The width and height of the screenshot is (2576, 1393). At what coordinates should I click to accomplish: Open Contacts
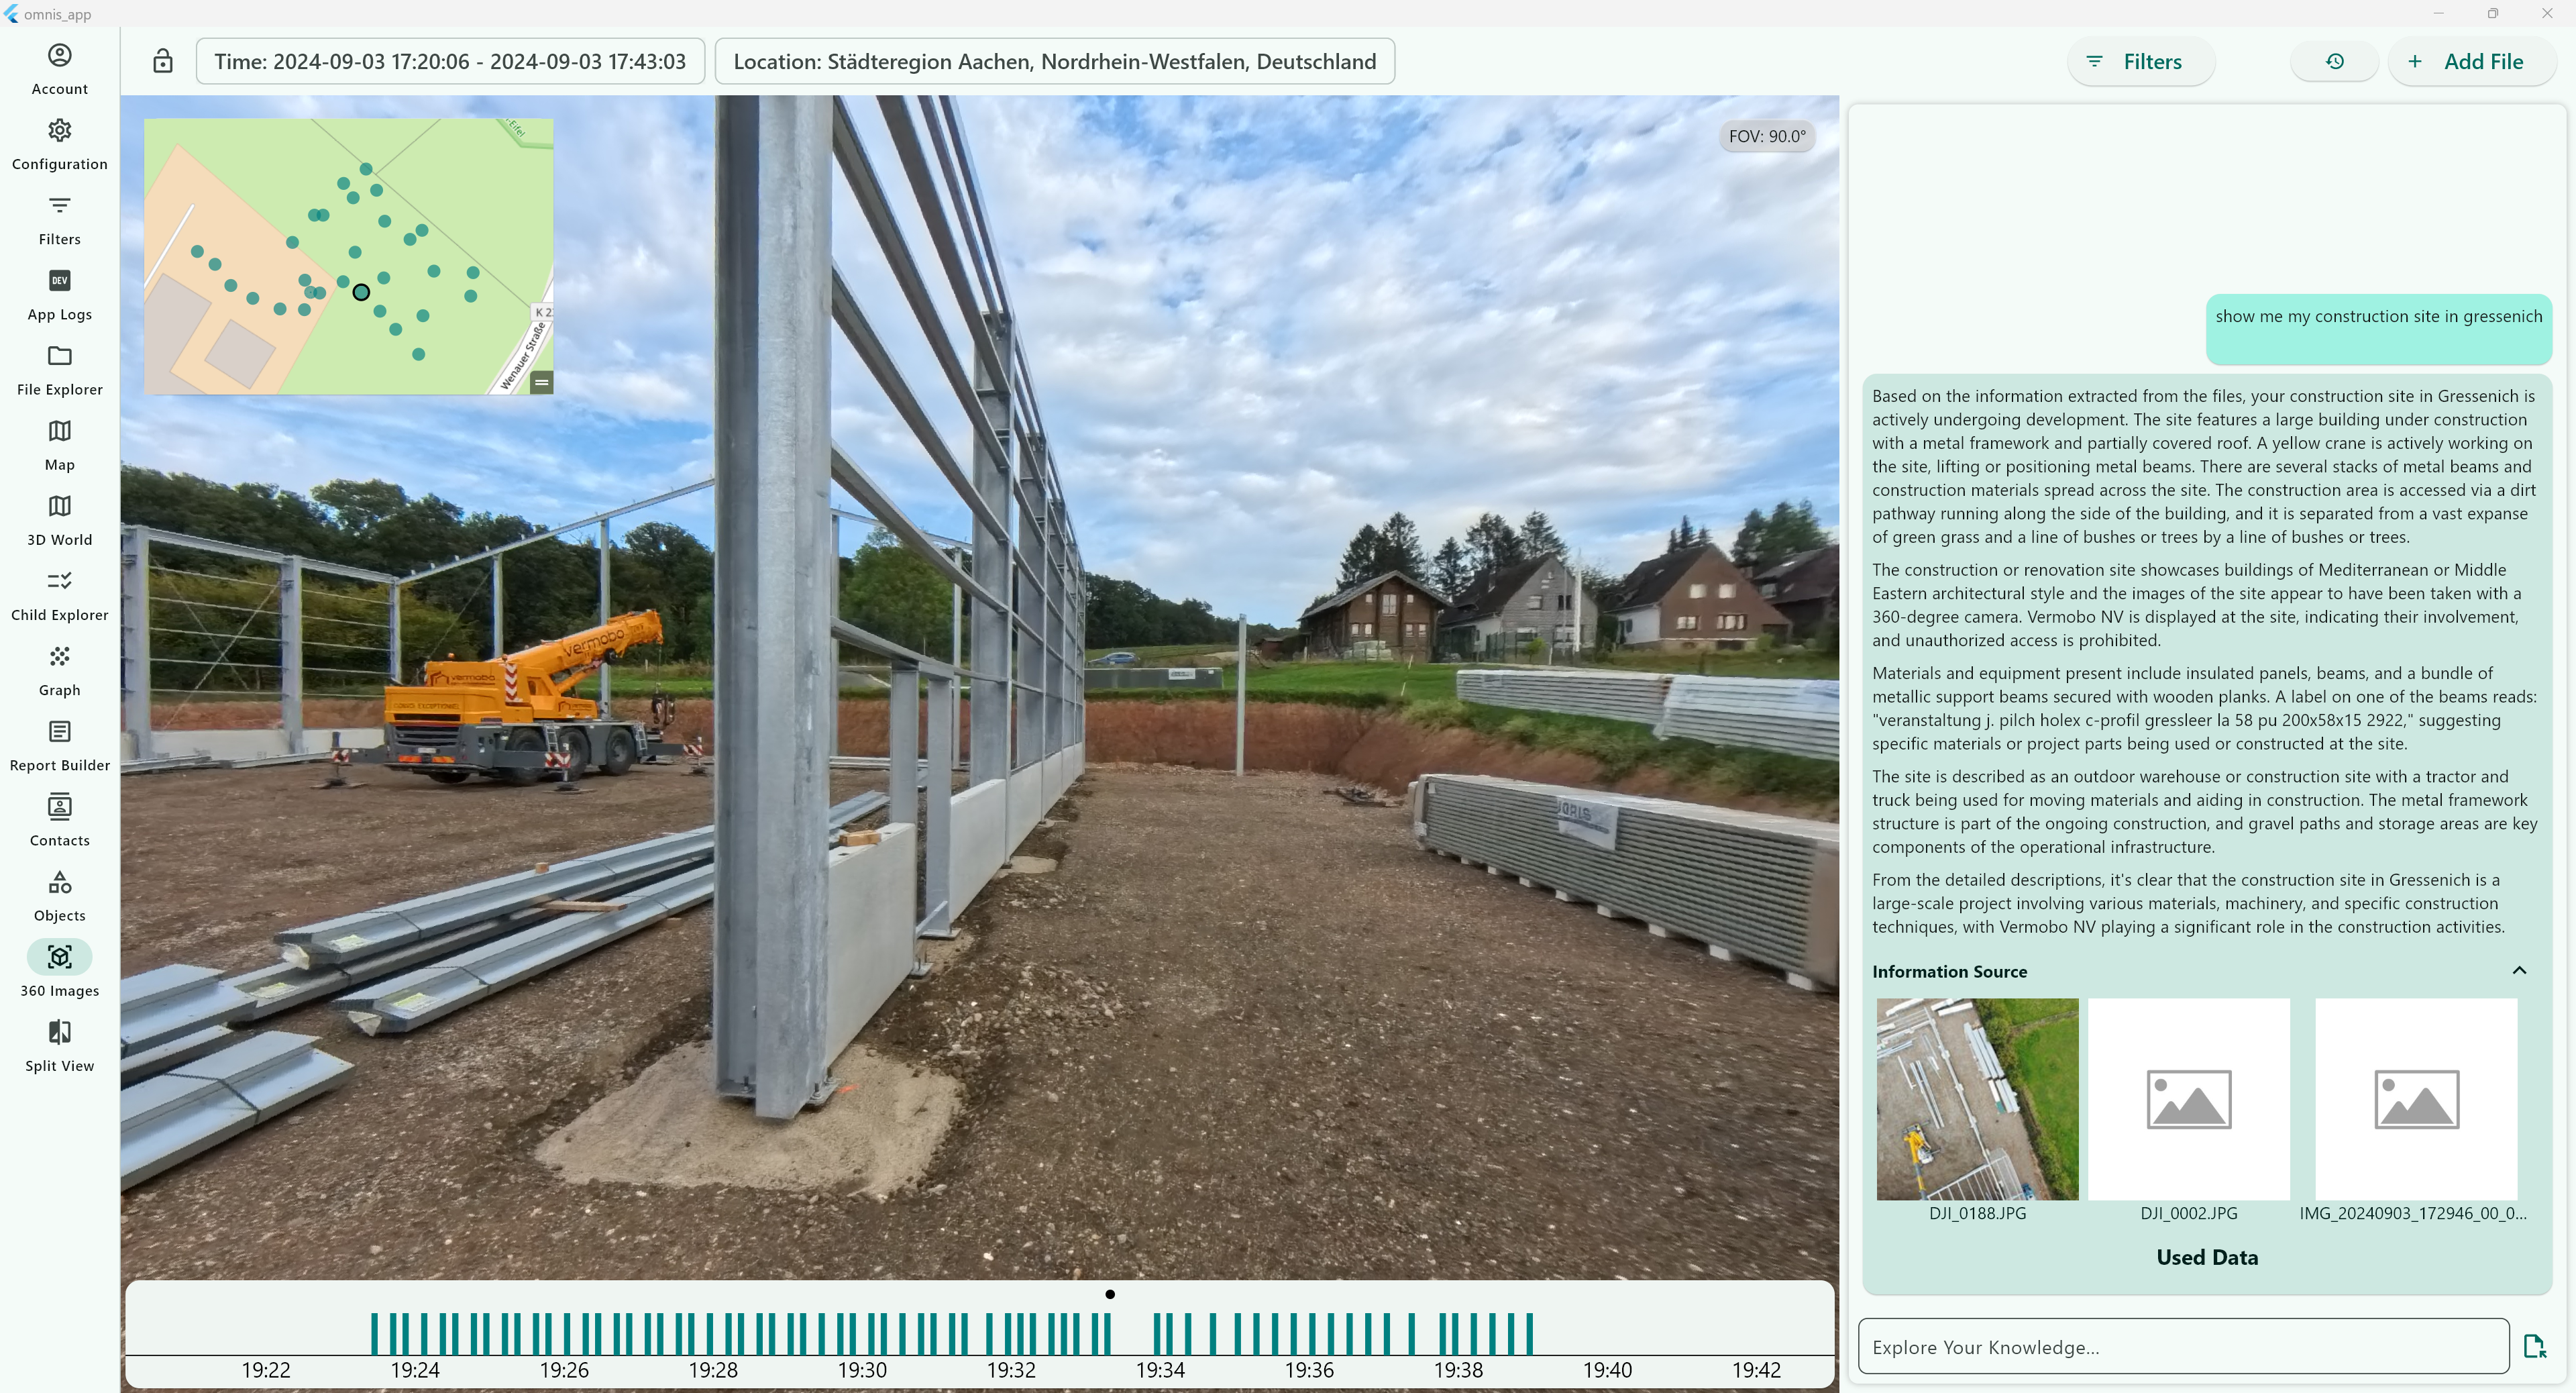click(x=60, y=821)
